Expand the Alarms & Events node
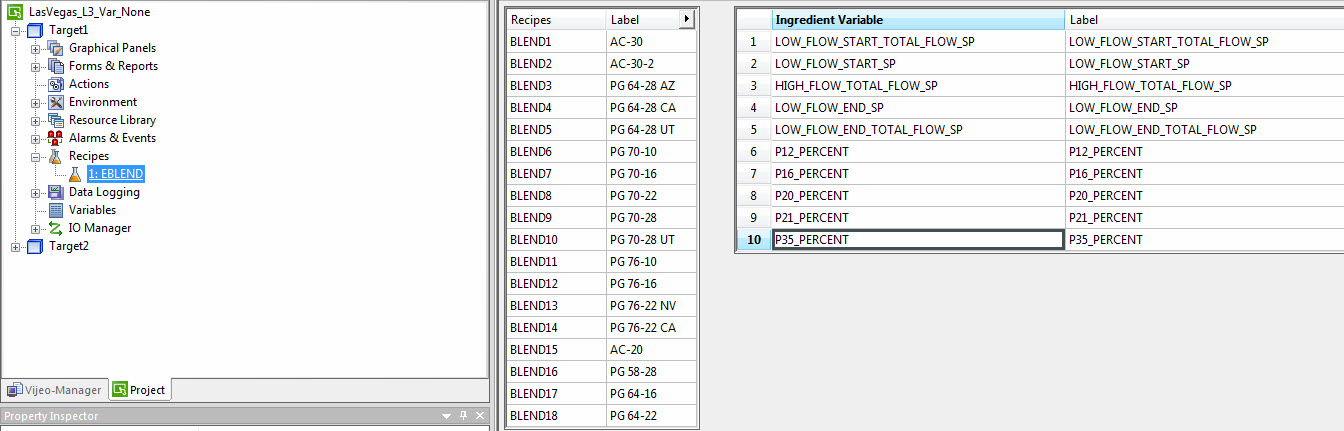 coord(36,138)
